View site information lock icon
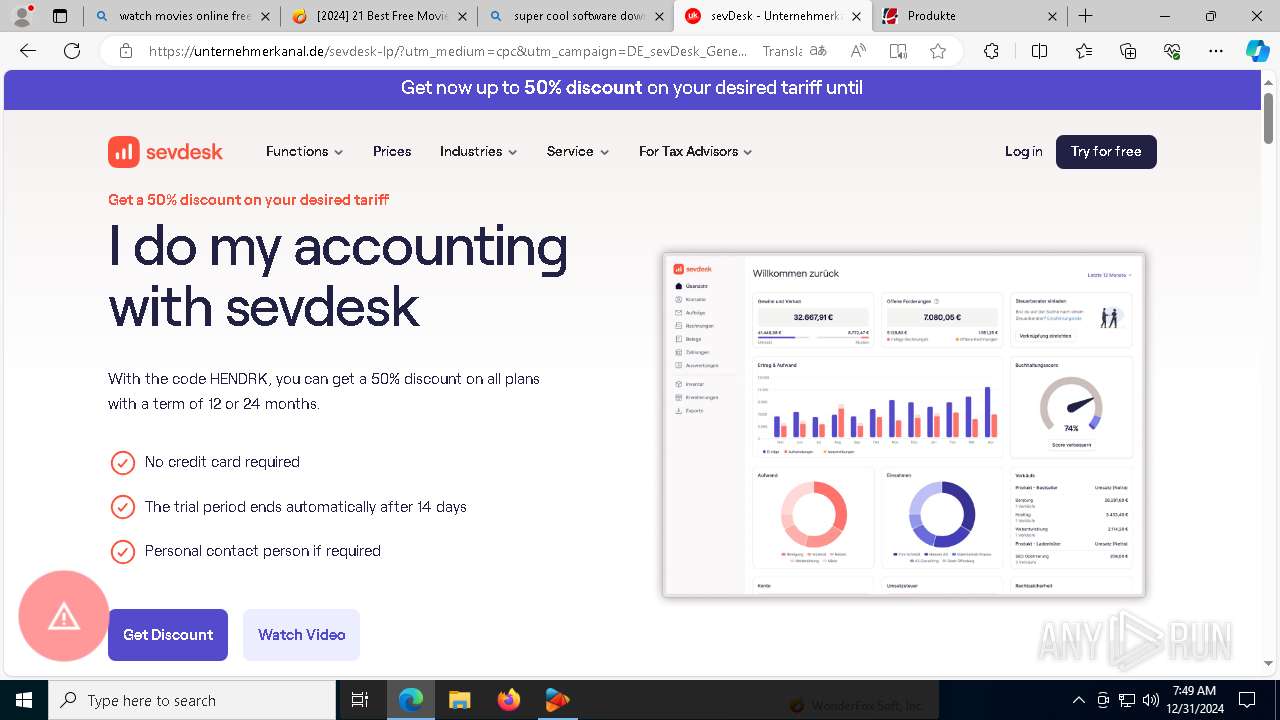This screenshot has width=1280, height=720. pos(125,51)
